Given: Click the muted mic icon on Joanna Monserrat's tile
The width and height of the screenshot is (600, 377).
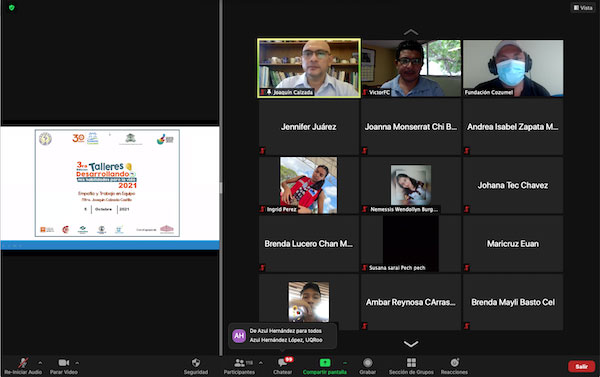Looking at the screenshot, I should [365, 151].
